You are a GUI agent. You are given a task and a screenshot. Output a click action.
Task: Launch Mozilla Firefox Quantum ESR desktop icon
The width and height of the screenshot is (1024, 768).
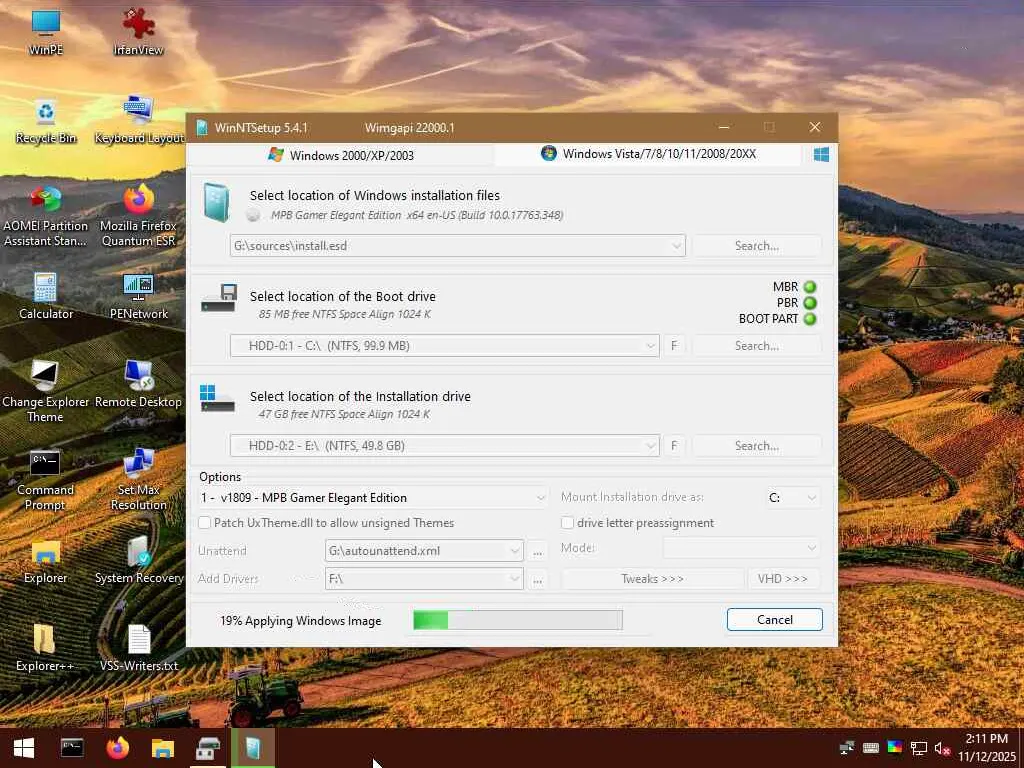(138, 217)
